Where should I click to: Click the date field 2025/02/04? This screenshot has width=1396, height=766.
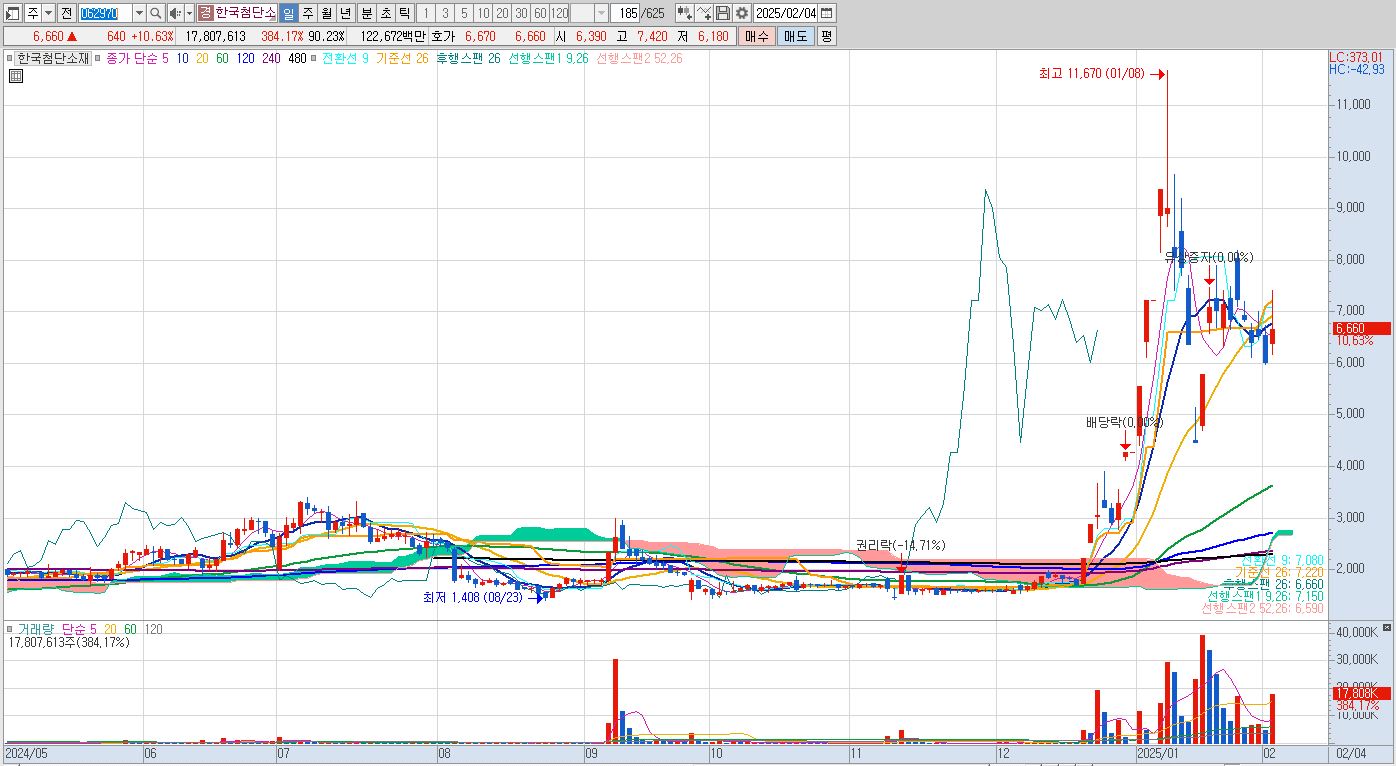(787, 13)
